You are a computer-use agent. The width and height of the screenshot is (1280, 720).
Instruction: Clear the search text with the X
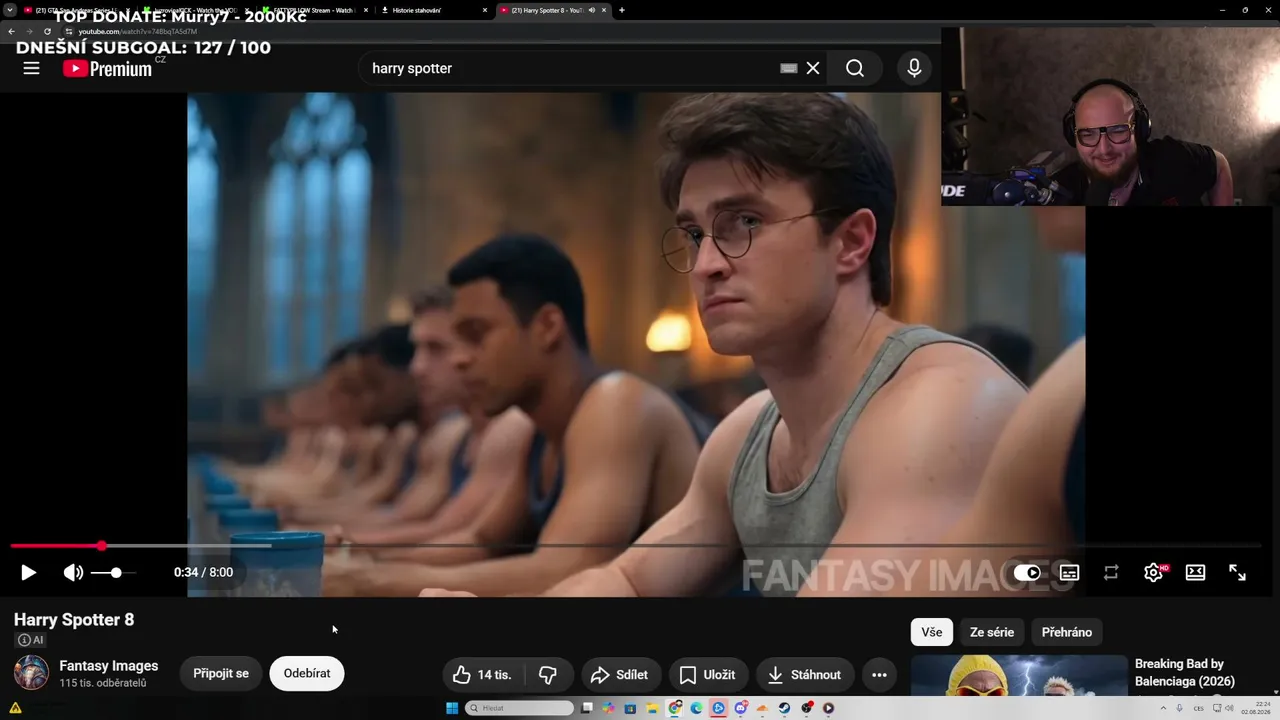(x=813, y=68)
